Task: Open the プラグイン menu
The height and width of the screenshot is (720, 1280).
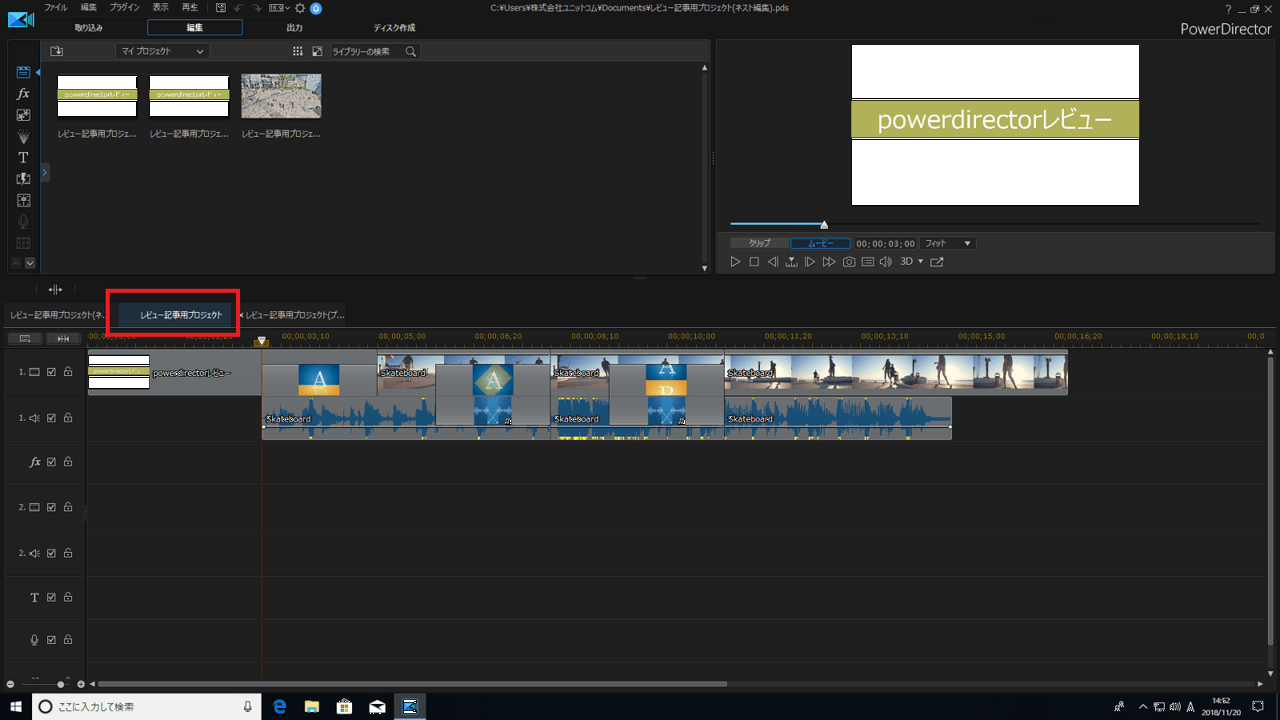Action: 124,7
